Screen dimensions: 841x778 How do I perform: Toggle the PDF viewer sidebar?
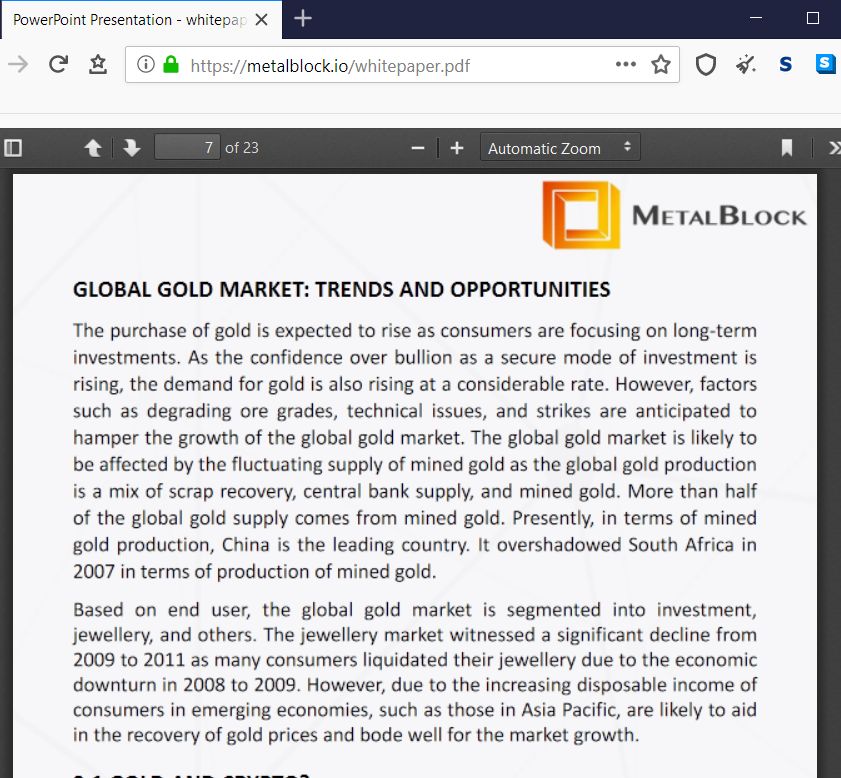click(13, 147)
